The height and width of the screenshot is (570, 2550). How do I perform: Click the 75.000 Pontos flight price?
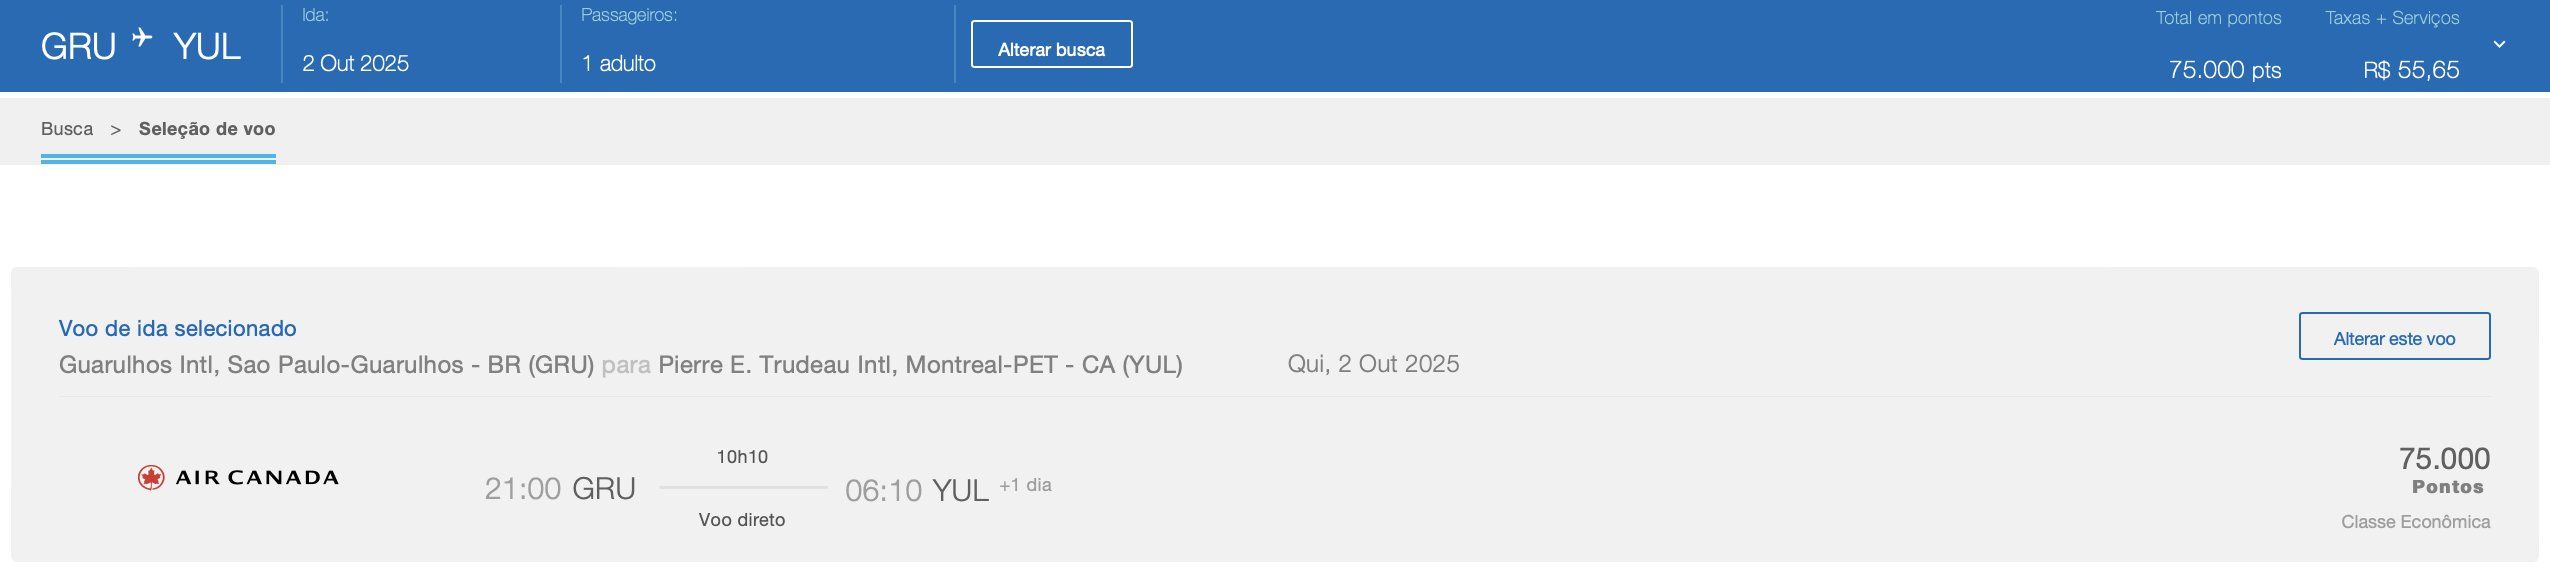[2444, 460]
